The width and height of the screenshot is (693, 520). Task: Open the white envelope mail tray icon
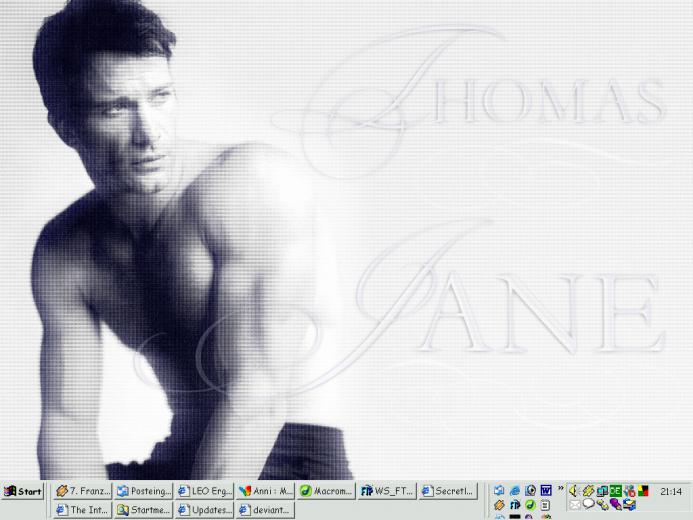(575, 505)
